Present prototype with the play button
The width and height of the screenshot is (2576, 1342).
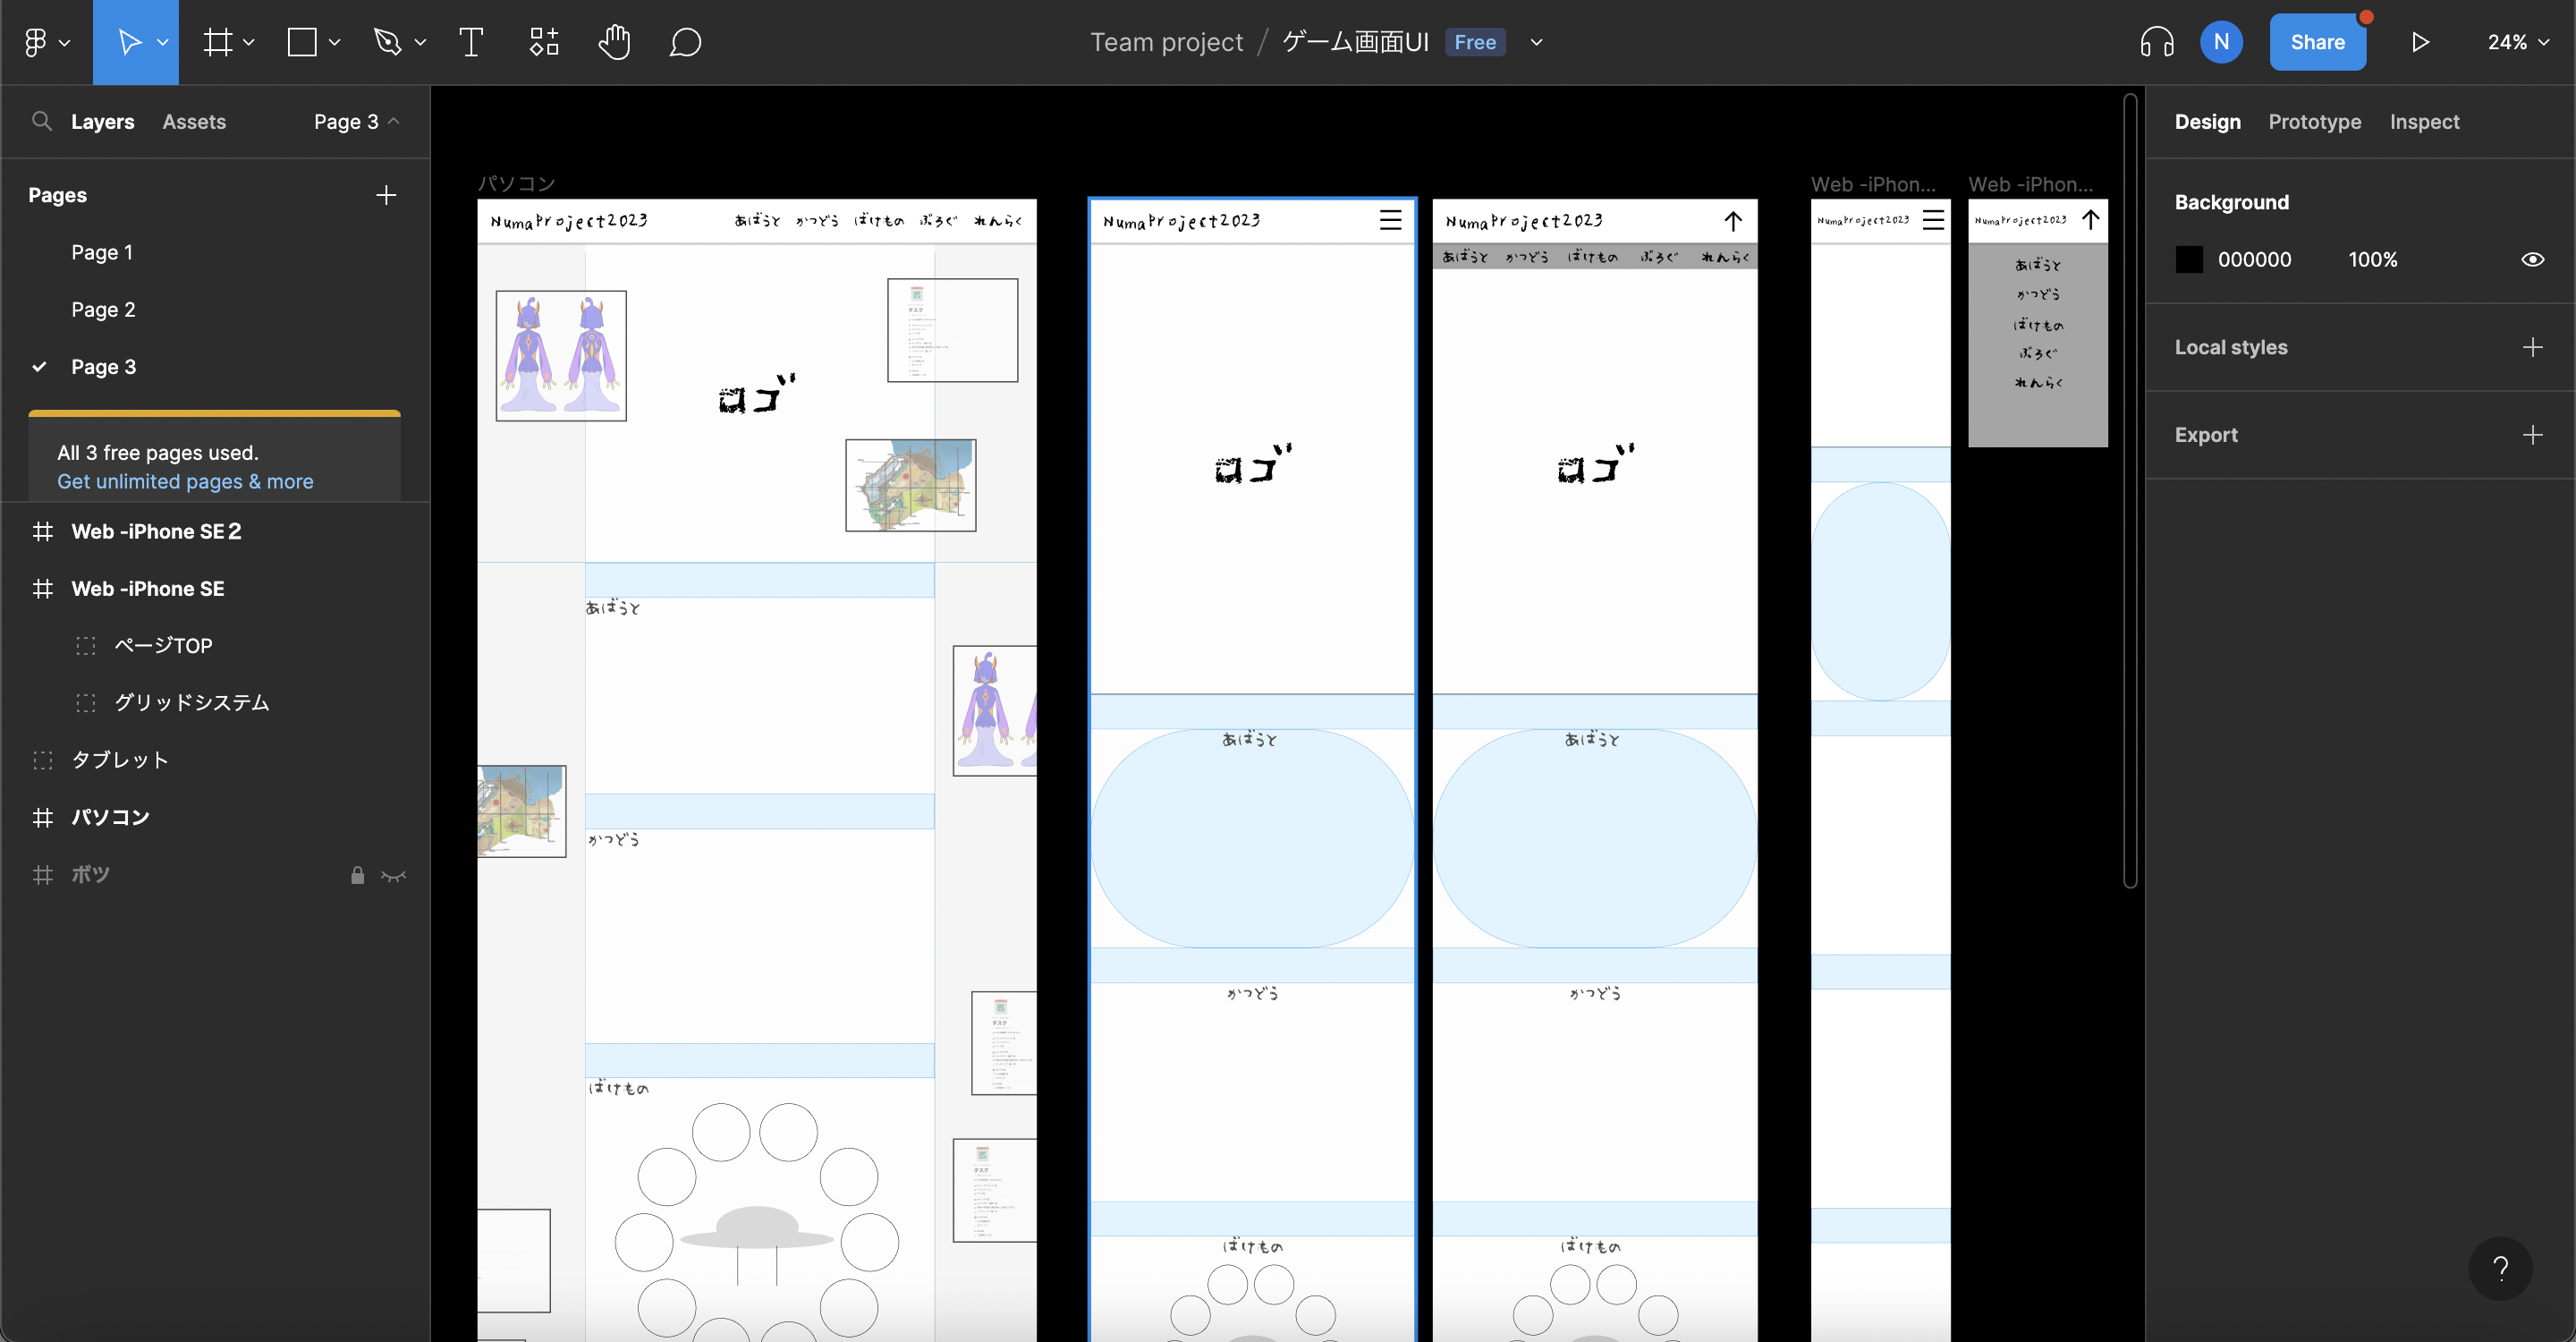(x=2420, y=42)
